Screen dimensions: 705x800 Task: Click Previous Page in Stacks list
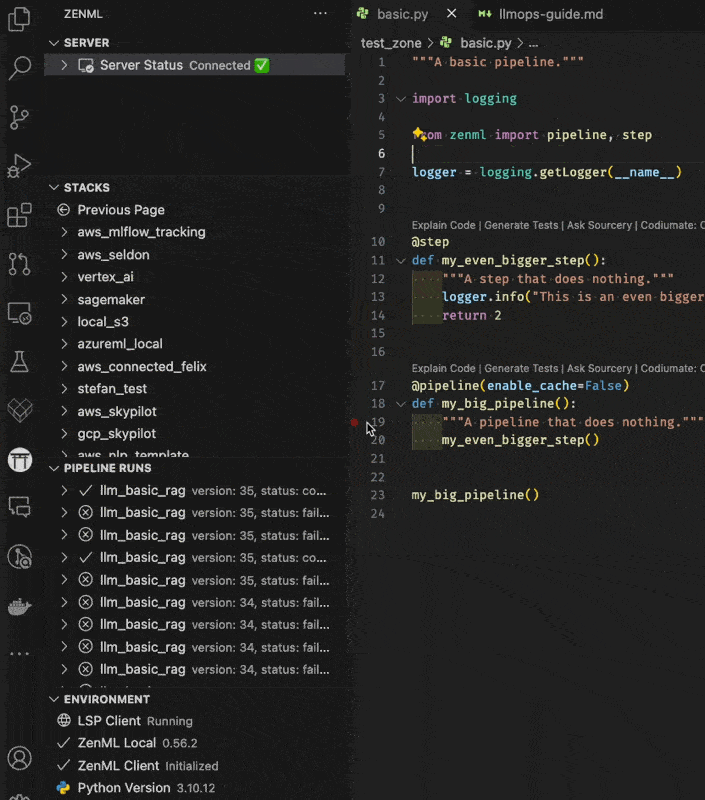click(x=120, y=210)
